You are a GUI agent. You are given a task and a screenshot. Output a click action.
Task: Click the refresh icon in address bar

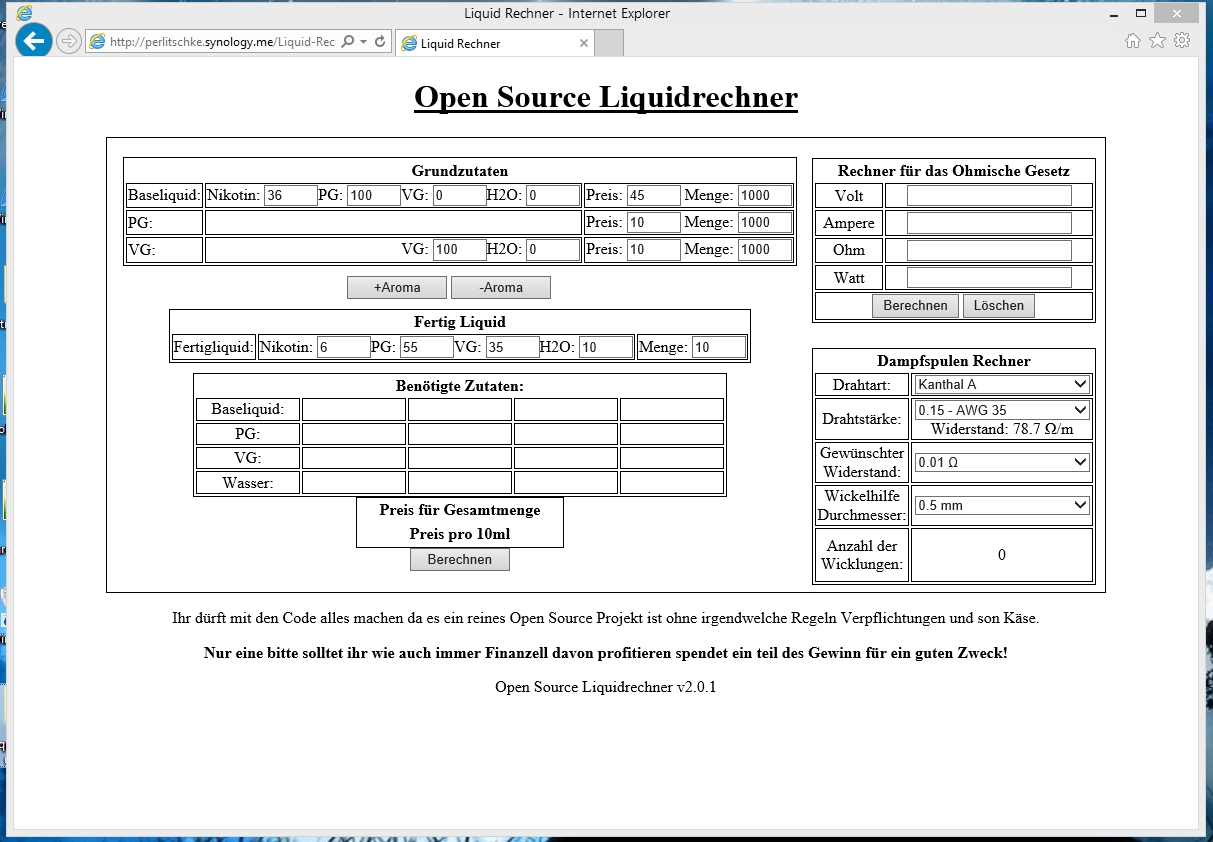click(380, 42)
